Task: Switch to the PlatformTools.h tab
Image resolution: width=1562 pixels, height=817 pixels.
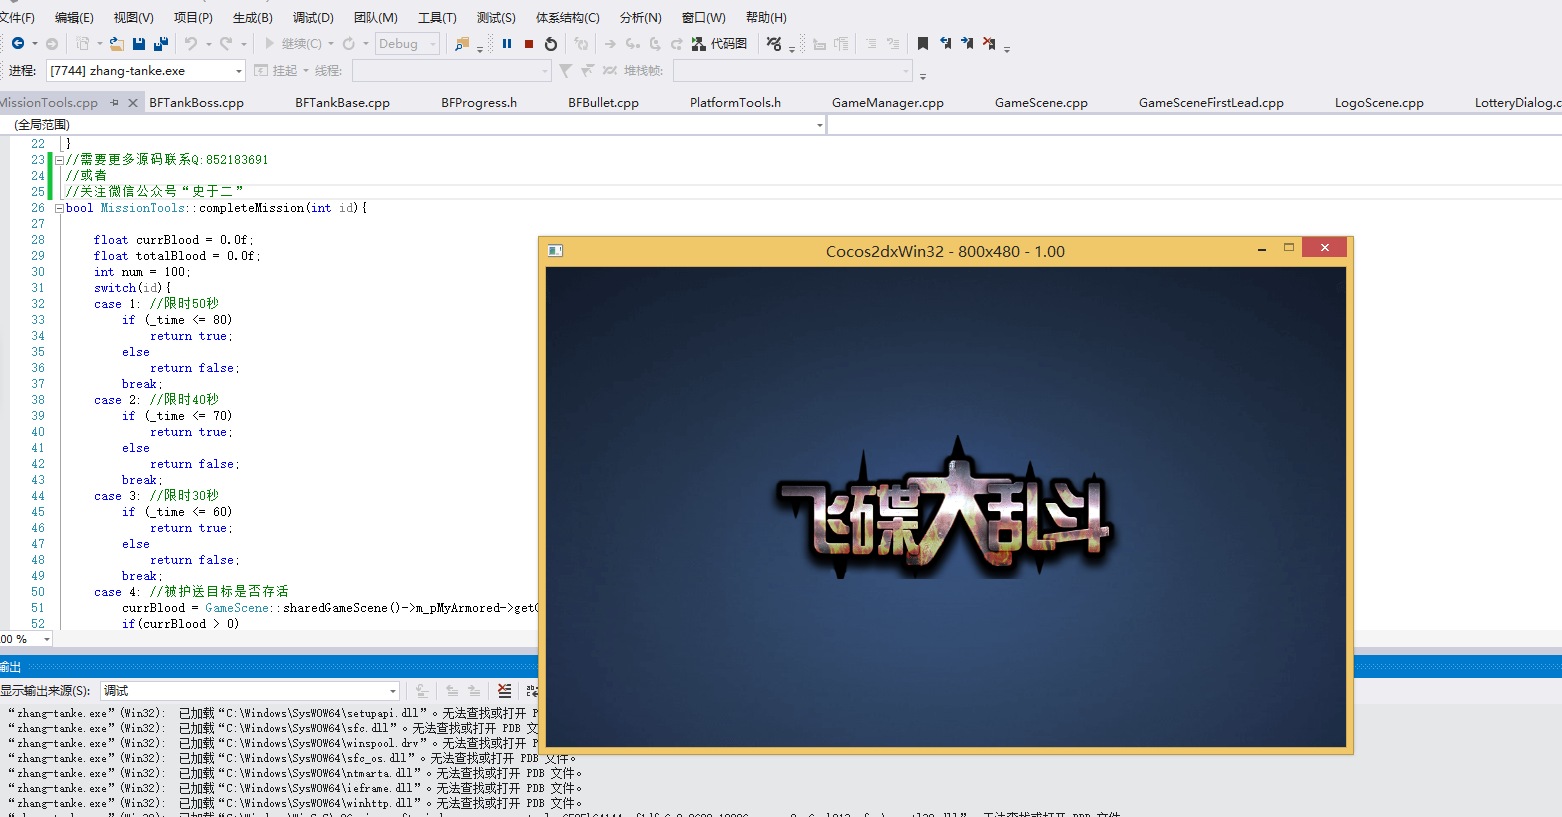Action: (735, 102)
